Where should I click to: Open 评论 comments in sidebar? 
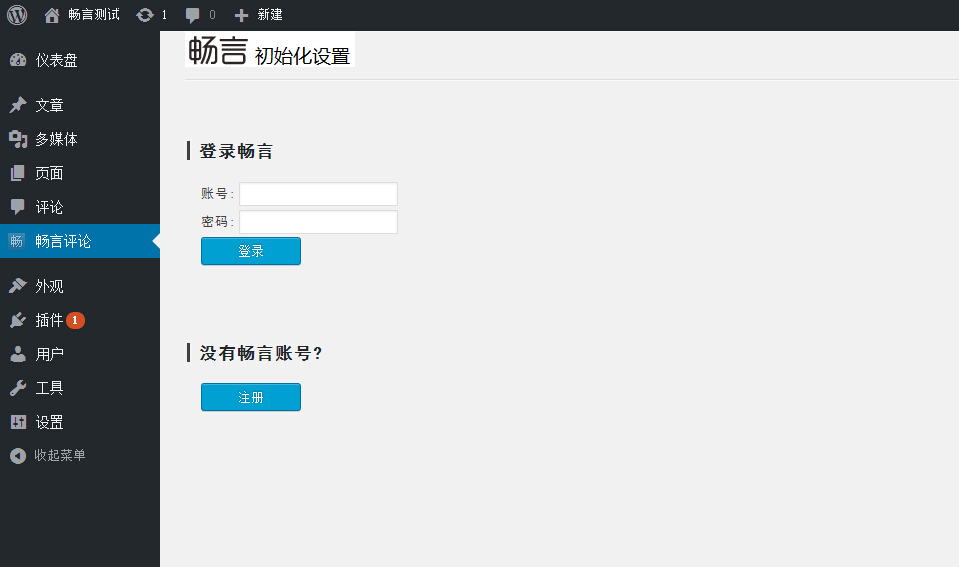49,207
